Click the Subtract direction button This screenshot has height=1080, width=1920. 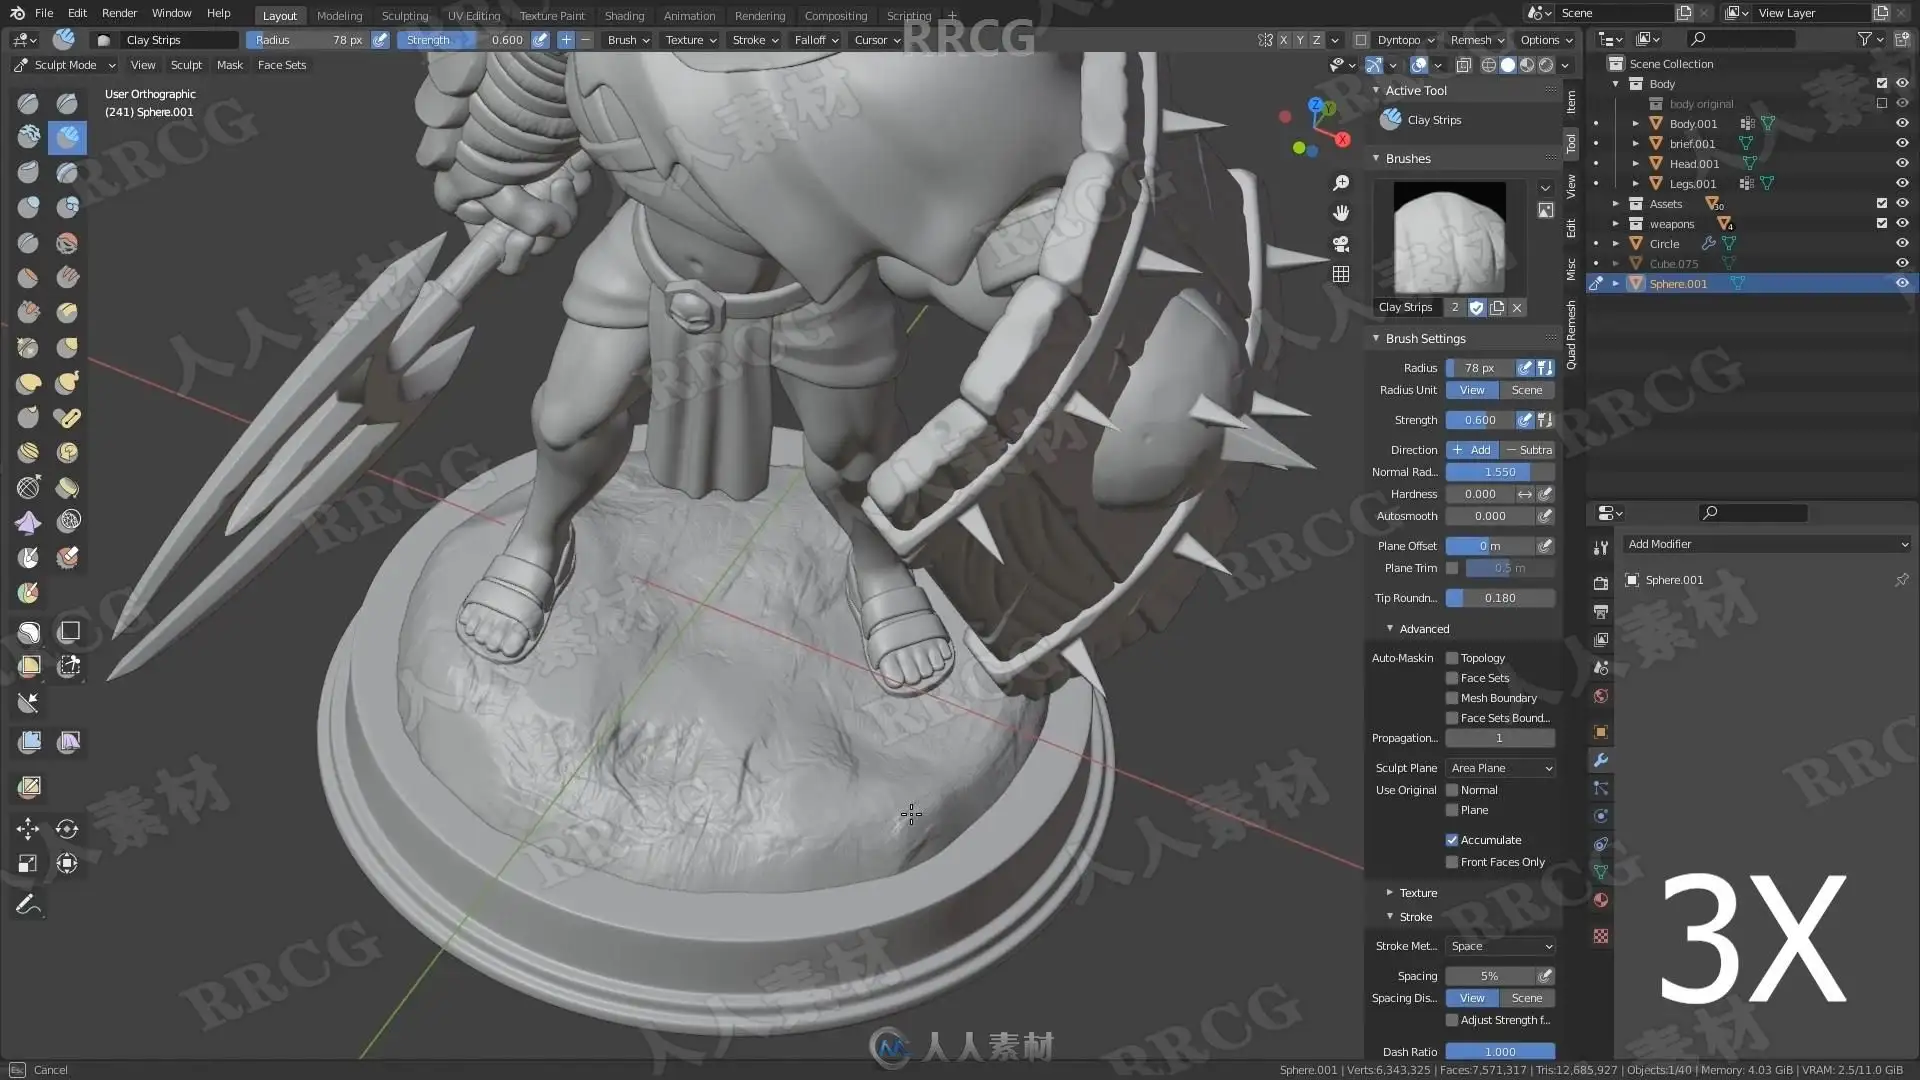(1529, 450)
